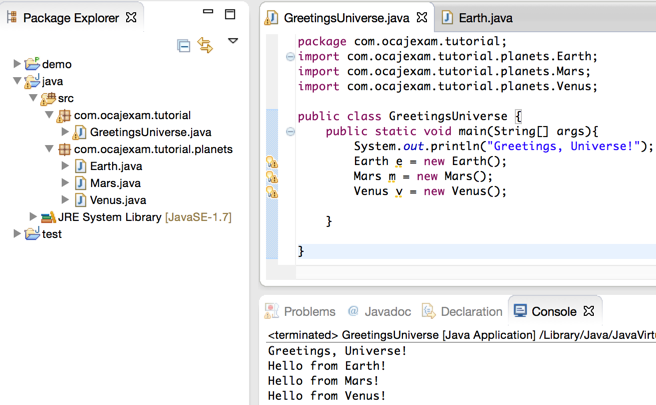Select com.ocajexam.tutorial.planets package label
656x405 pixels.
pos(153,149)
